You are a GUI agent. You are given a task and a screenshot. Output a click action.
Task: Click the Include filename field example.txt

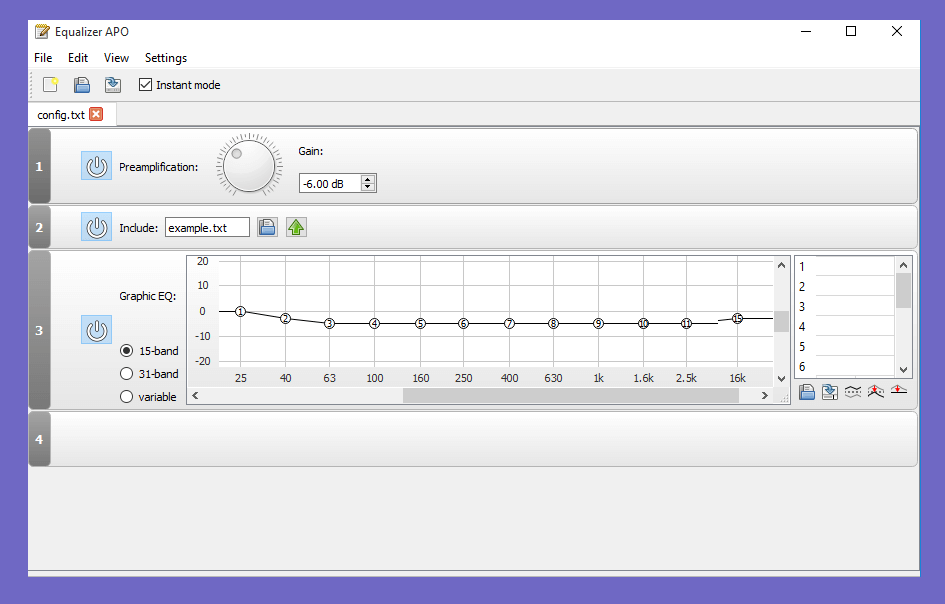[207, 228]
